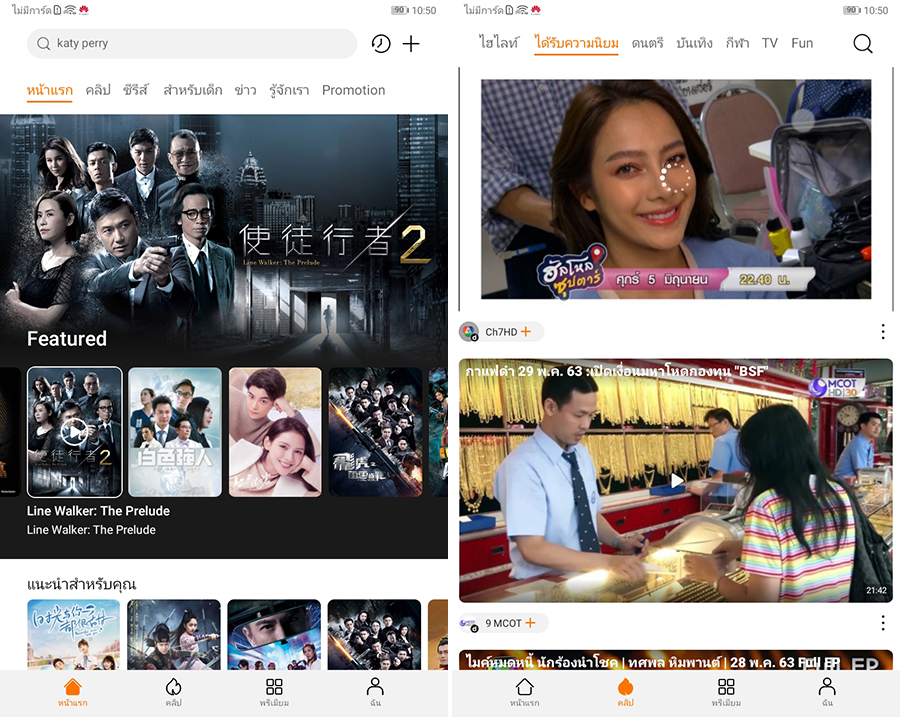
Task: Play Line Walker featured thumbnail
Action: click(x=74, y=432)
